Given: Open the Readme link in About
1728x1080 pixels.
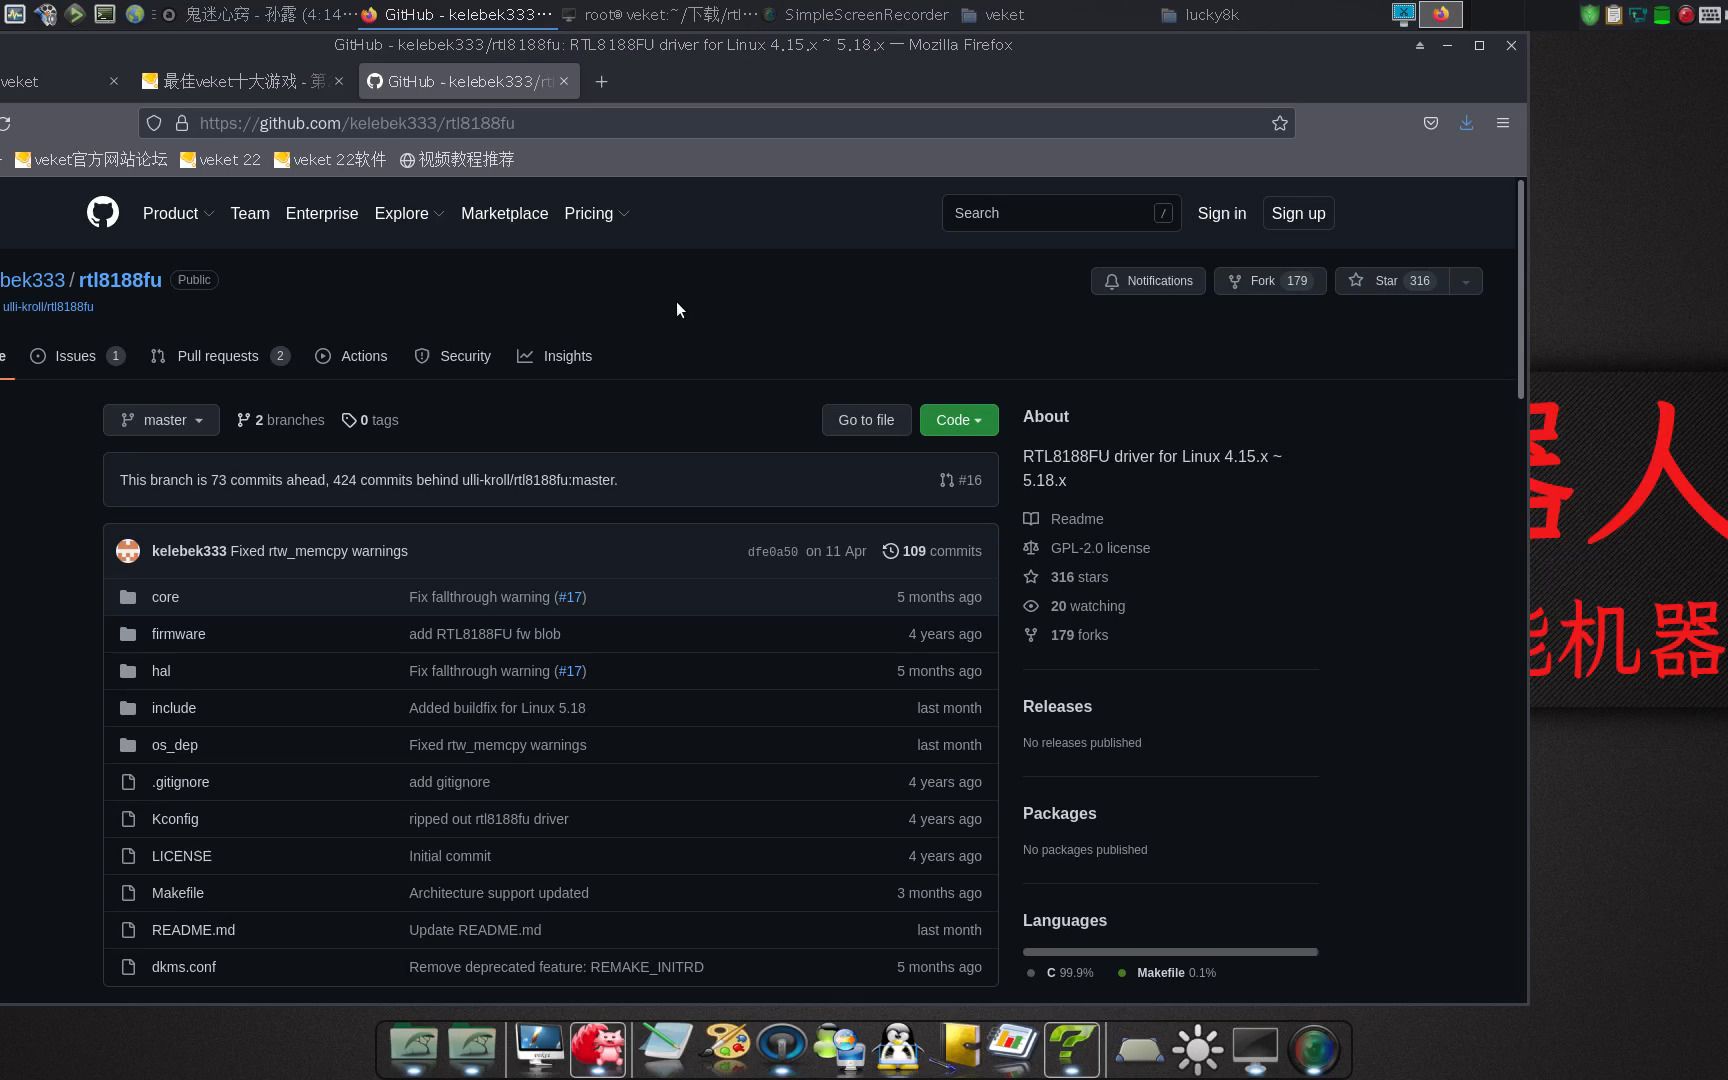Looking at the screenshot, I should (1064, 519).
